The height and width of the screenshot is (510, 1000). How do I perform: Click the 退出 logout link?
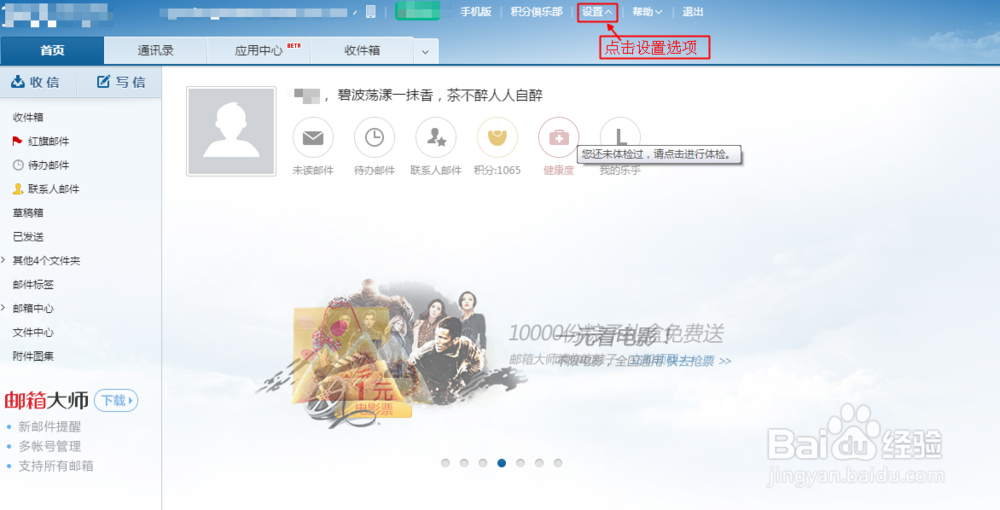[x=693, y=11]
